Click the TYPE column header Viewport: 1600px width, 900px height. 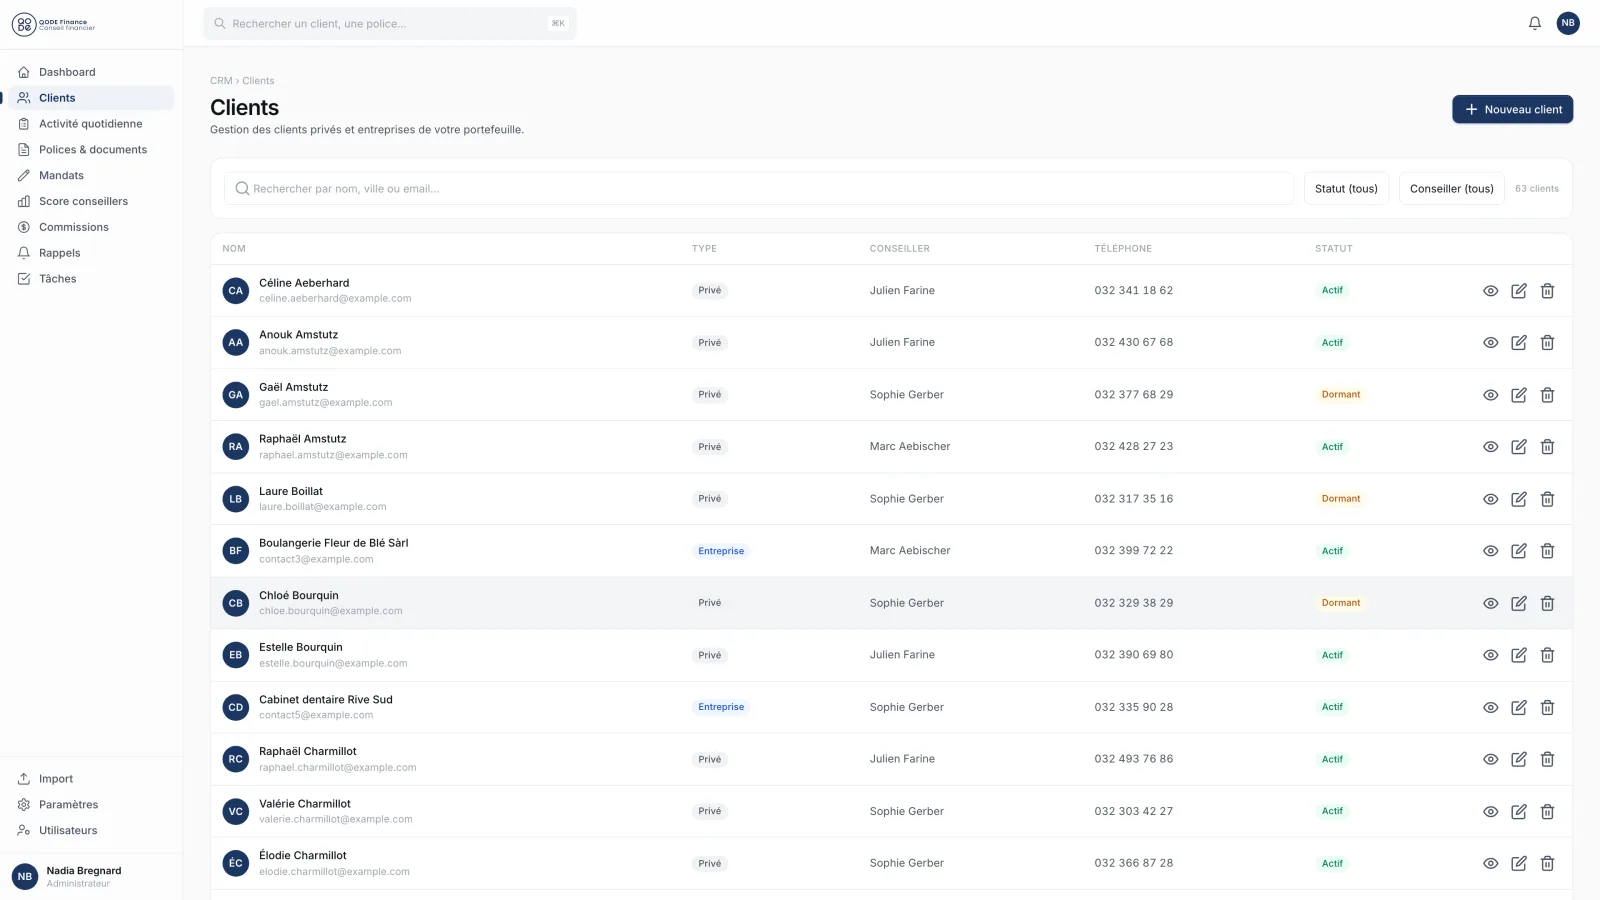click(704, 249)
